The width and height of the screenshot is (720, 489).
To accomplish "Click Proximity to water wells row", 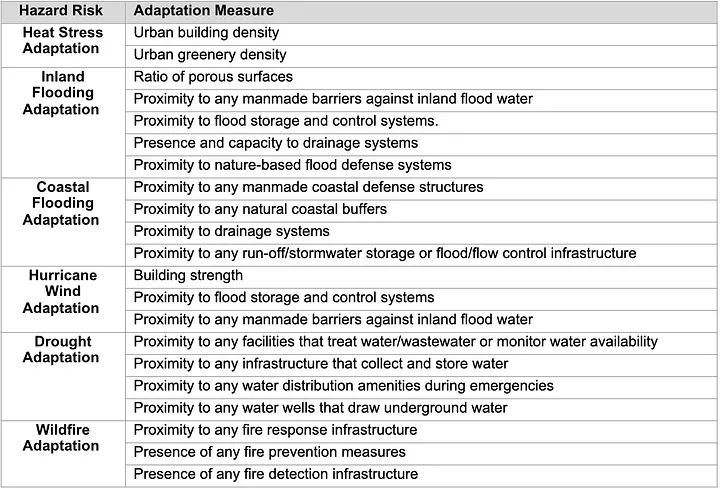I will point(421,409).
